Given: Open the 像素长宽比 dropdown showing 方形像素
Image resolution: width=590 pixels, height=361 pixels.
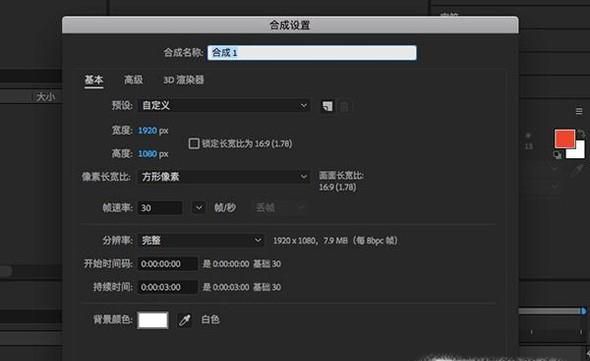Looking at the screenshot, I should click(224, 177).
